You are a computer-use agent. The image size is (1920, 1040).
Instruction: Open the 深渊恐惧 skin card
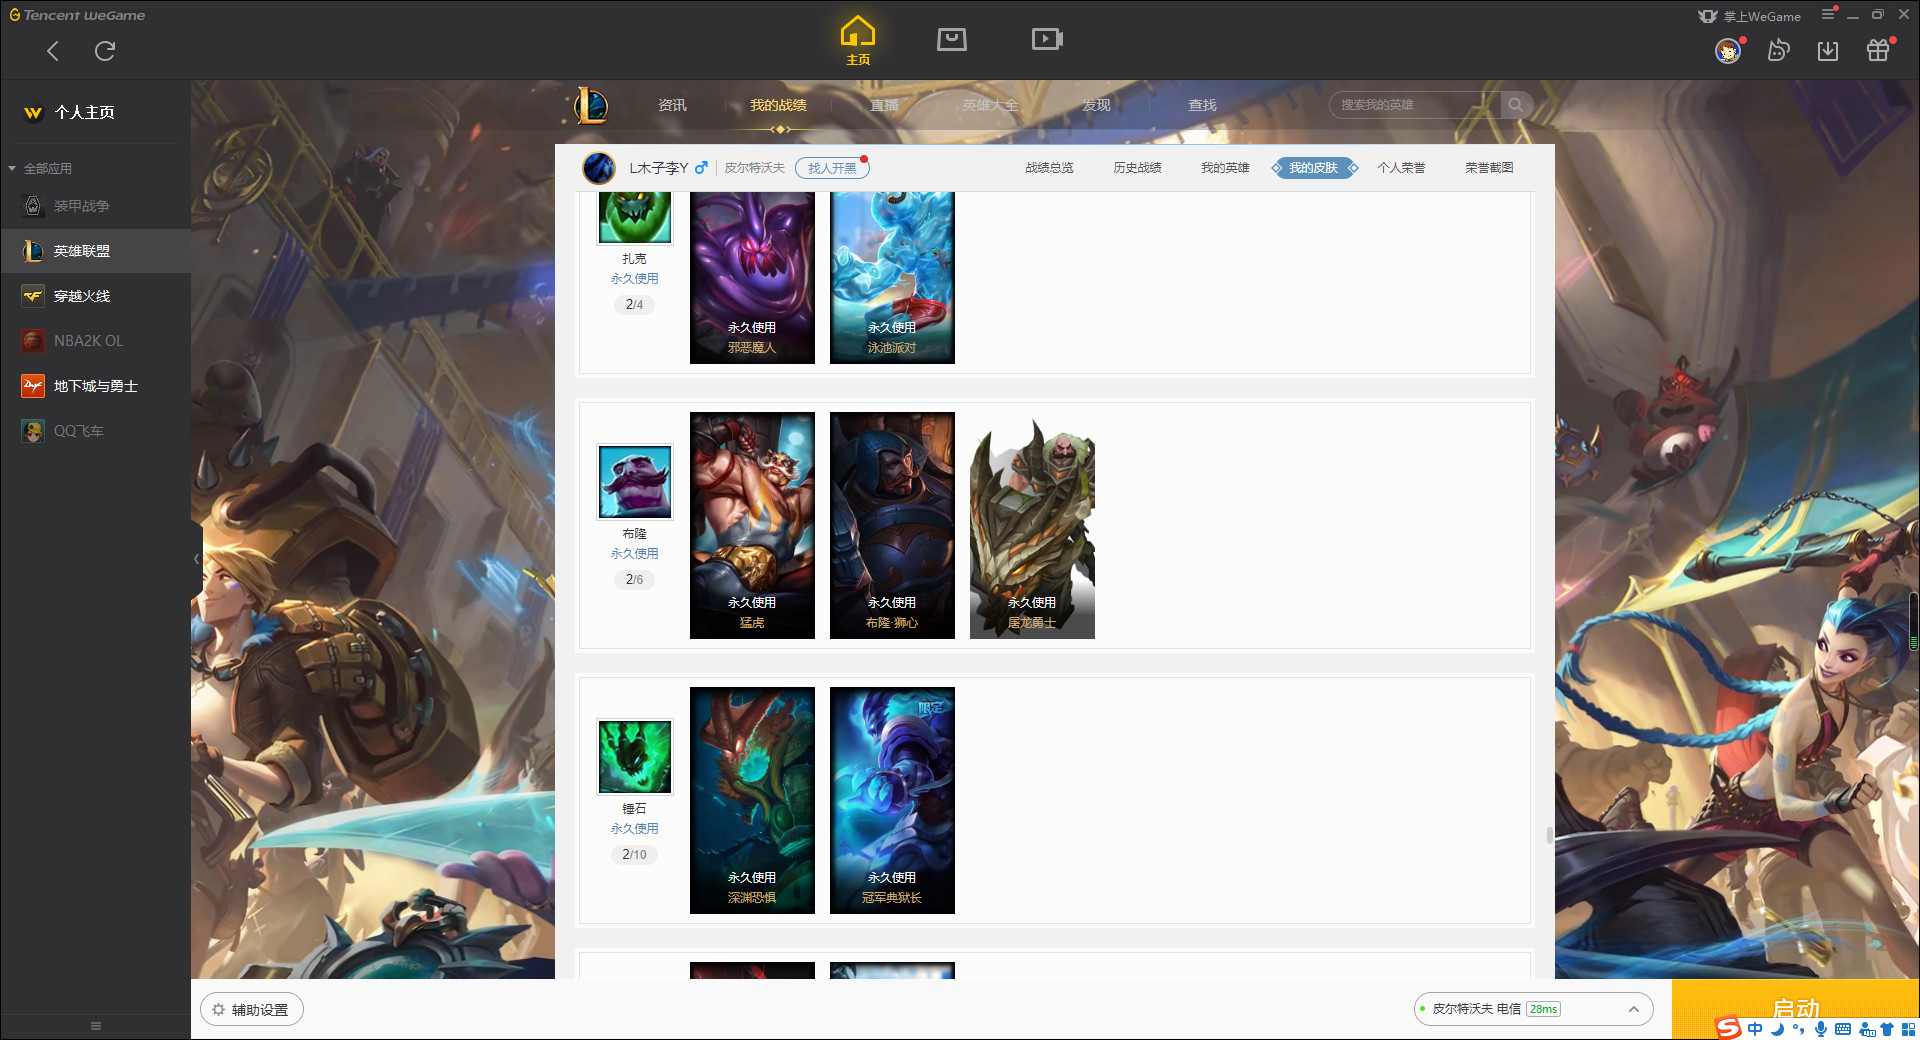(752, 800)
